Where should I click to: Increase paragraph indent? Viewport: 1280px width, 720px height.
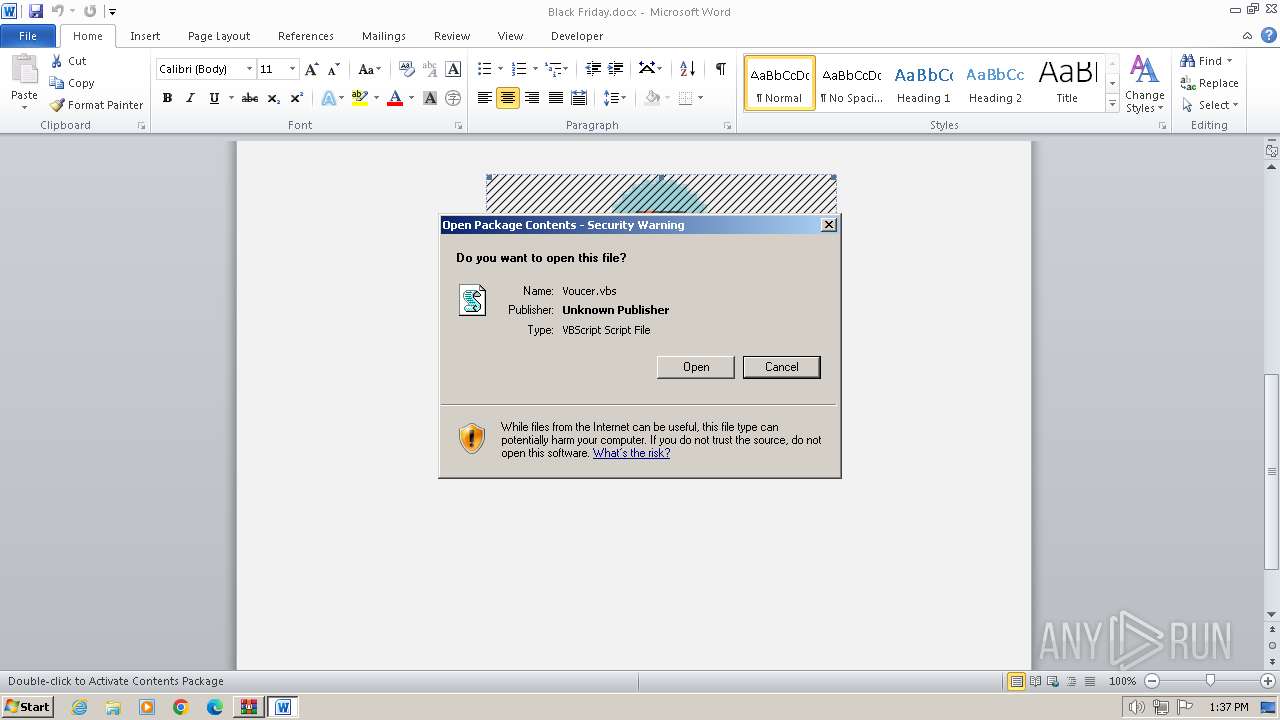coord(617,69)
